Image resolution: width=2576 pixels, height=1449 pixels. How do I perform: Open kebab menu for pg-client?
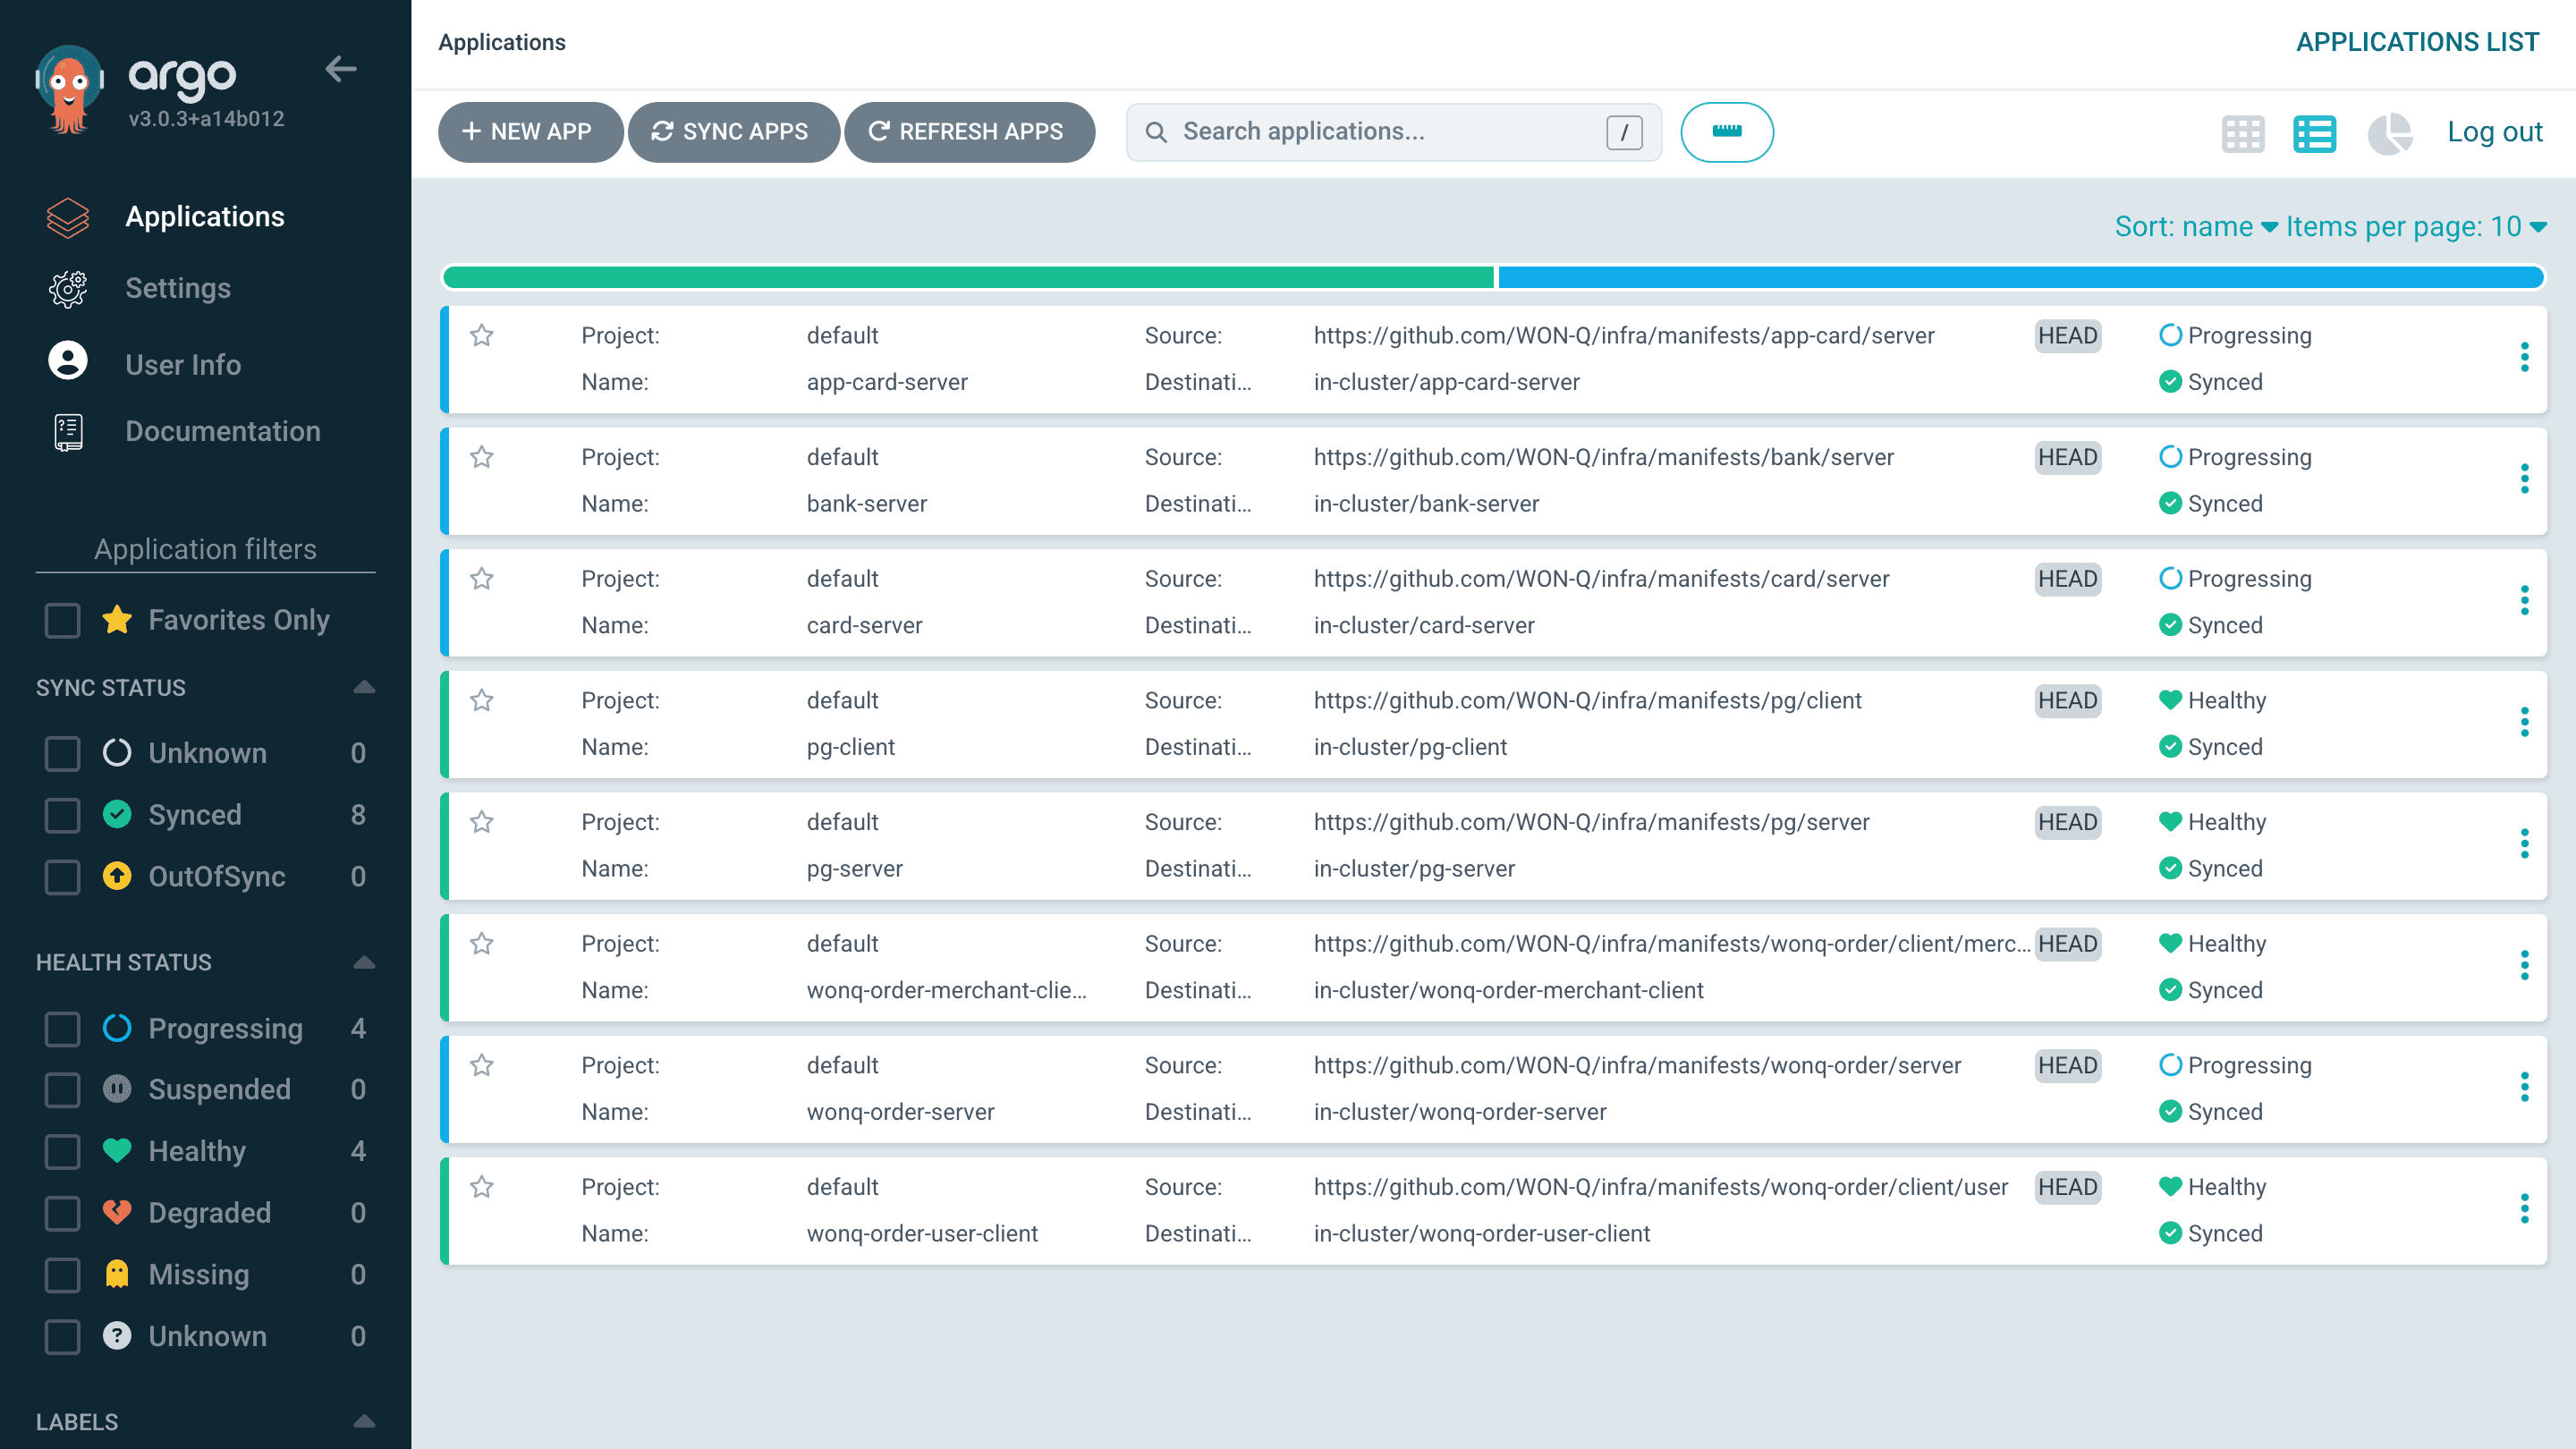pyautogui.click(x=2524, y=722)
